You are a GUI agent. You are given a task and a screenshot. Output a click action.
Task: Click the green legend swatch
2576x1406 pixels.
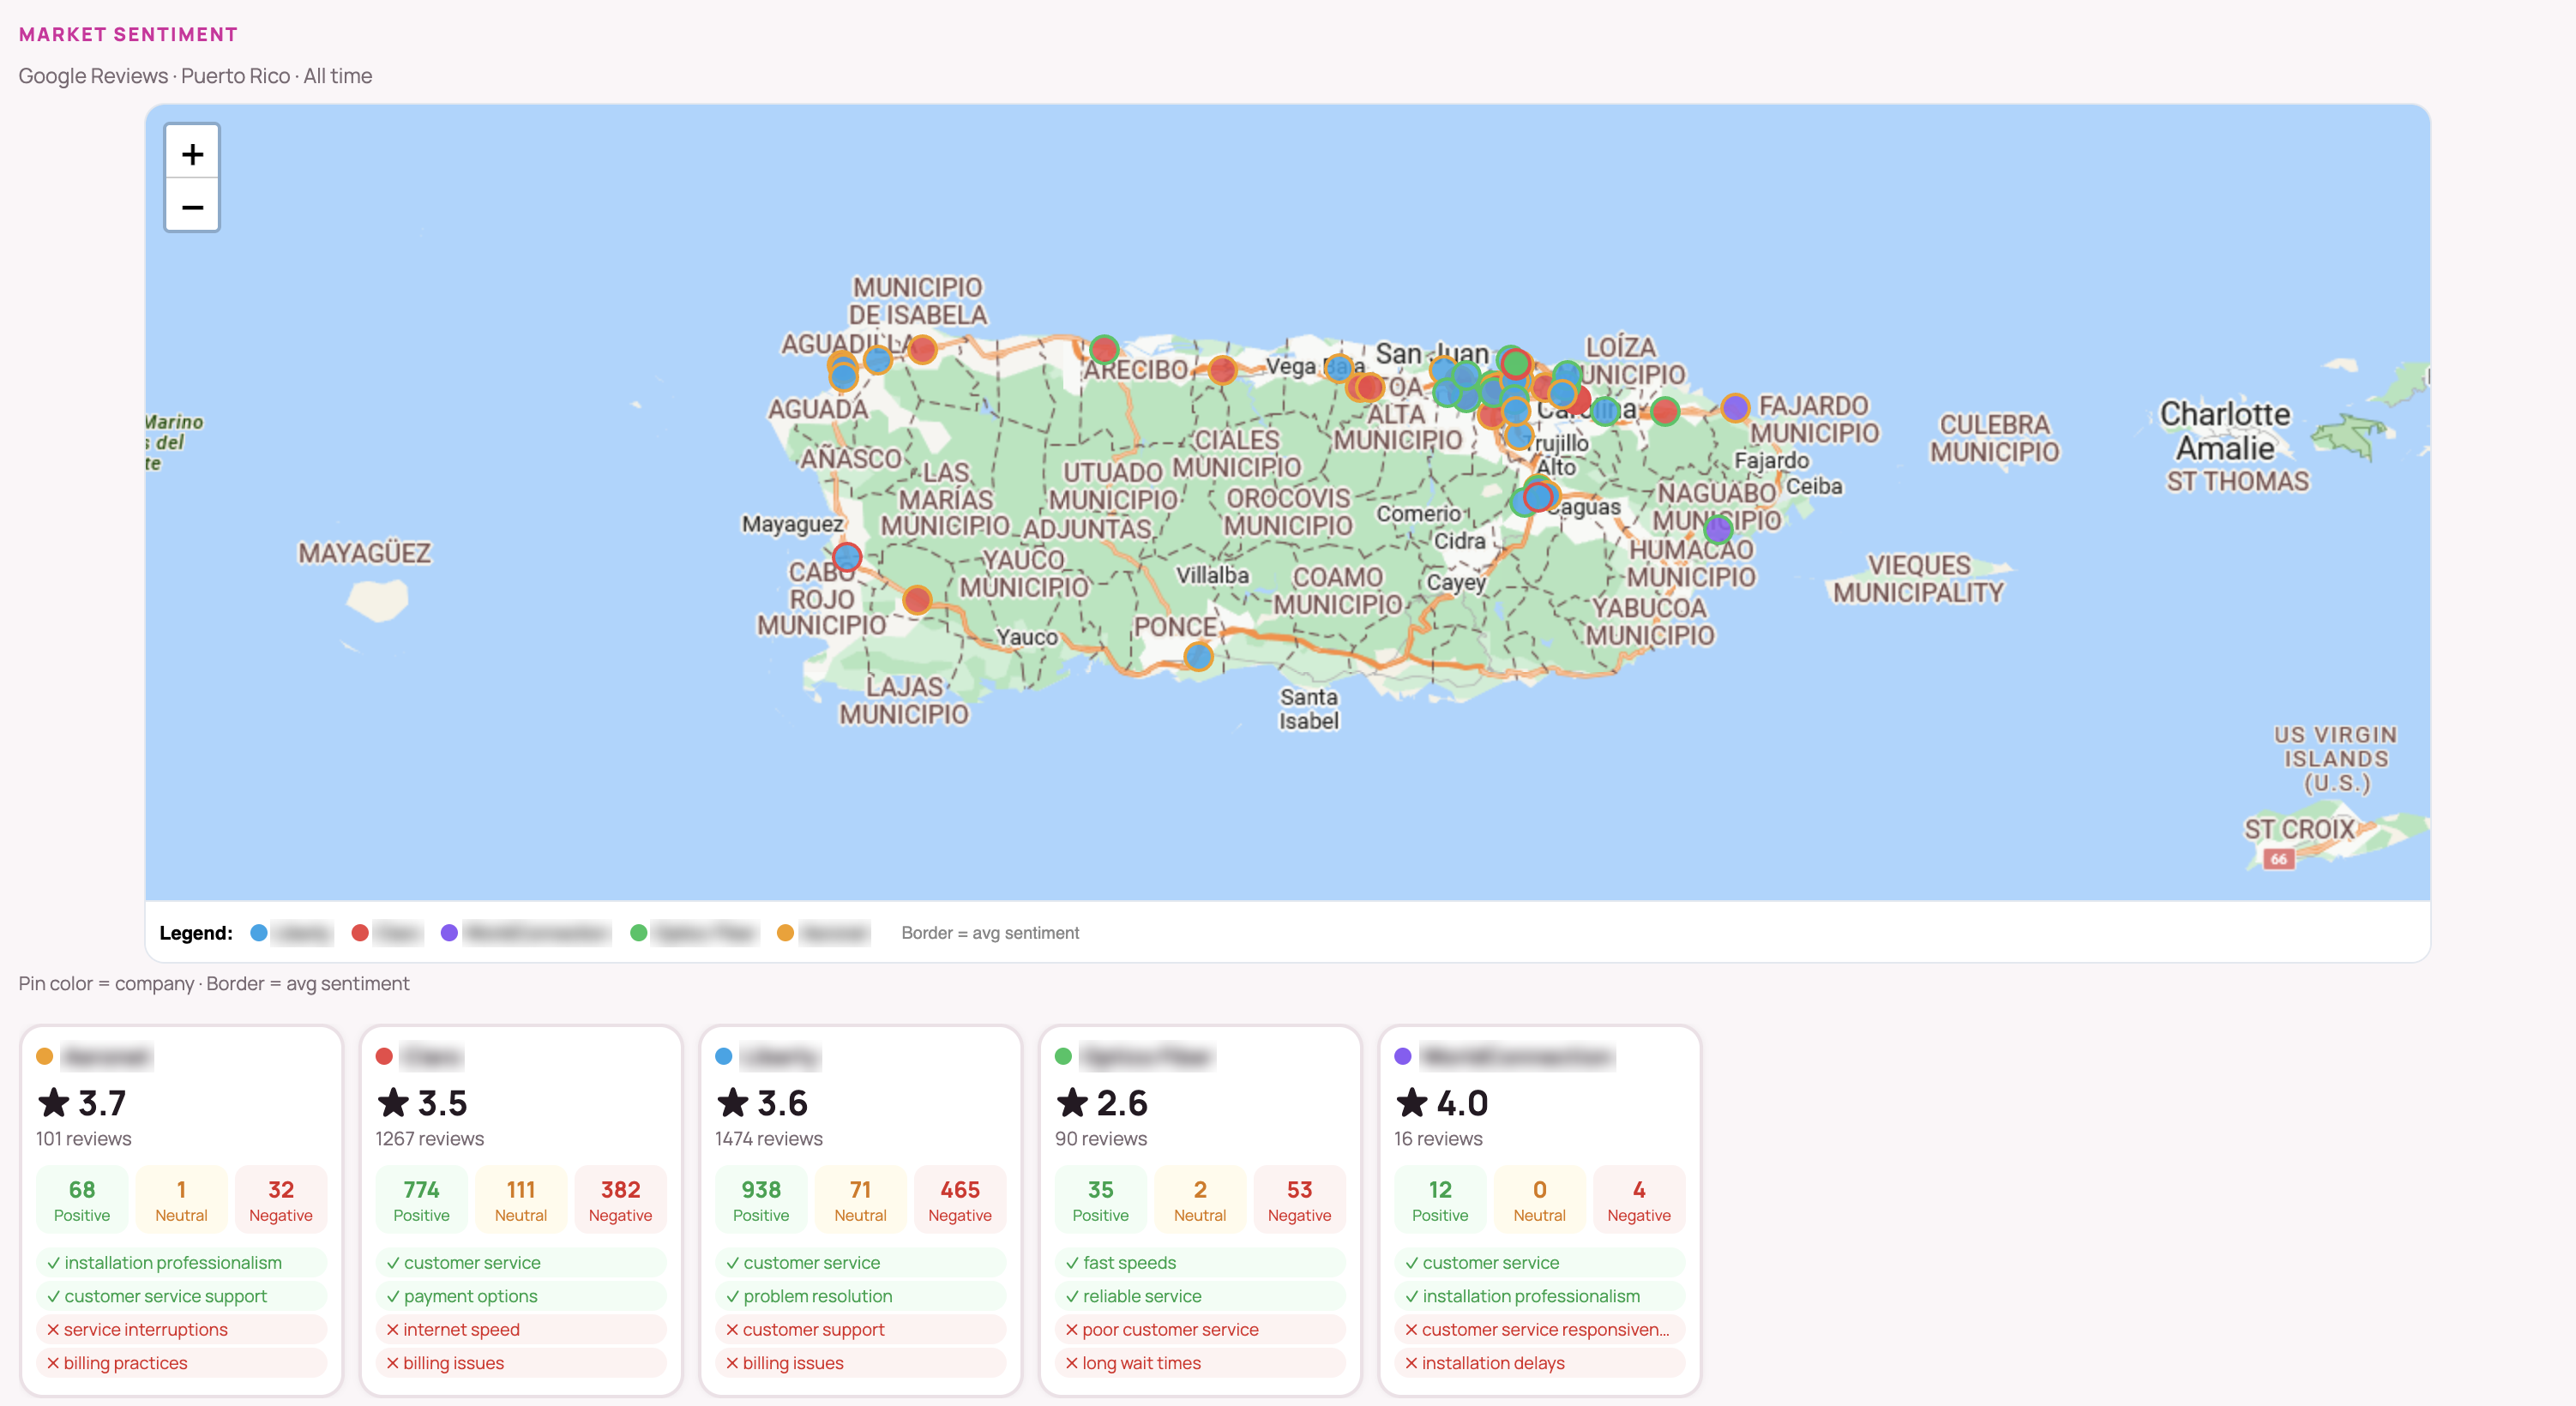click(x=638, y=932)
